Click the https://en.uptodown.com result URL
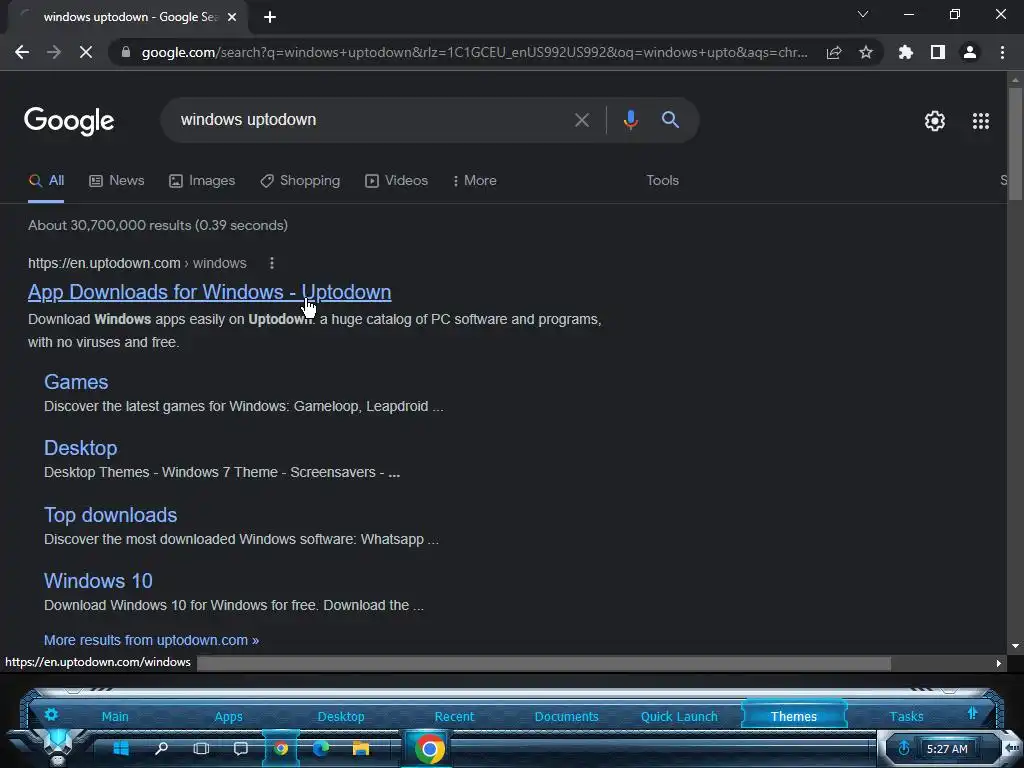Image resolution: width=1024 pixels, height=768 pixels. tap(137, 263)
